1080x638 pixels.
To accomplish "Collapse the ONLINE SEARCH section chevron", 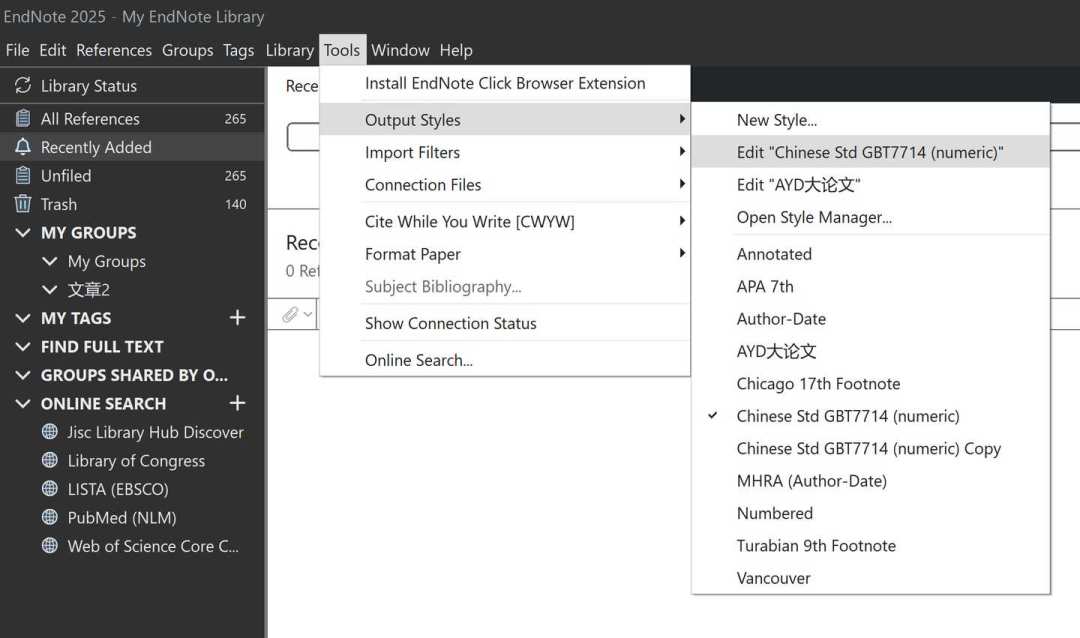I will pyautogui.click(x=23, y=403).
